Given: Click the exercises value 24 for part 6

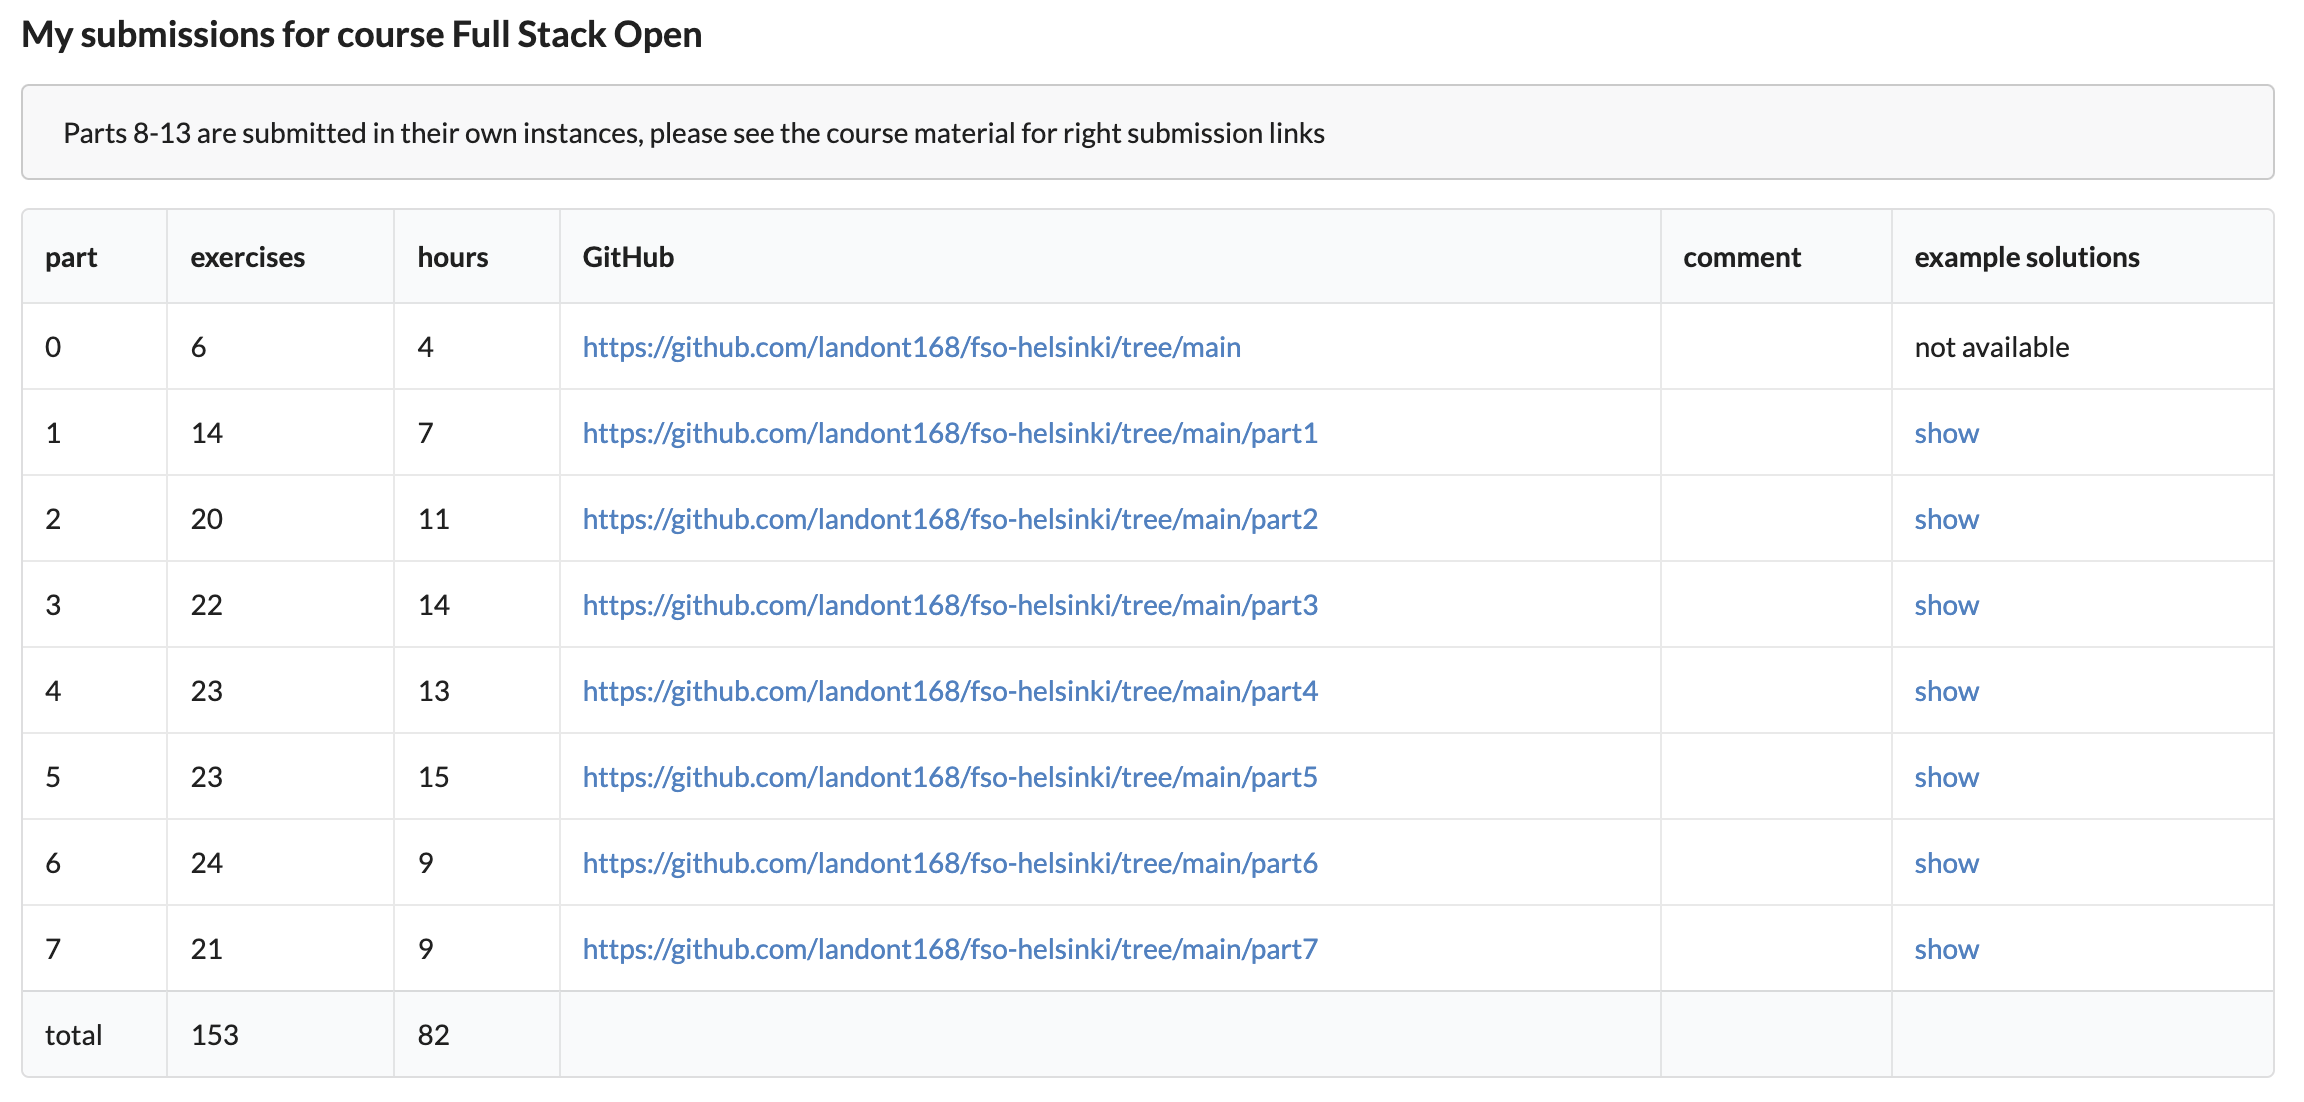Looking at the screenshot, I should (x=206, y=863).
